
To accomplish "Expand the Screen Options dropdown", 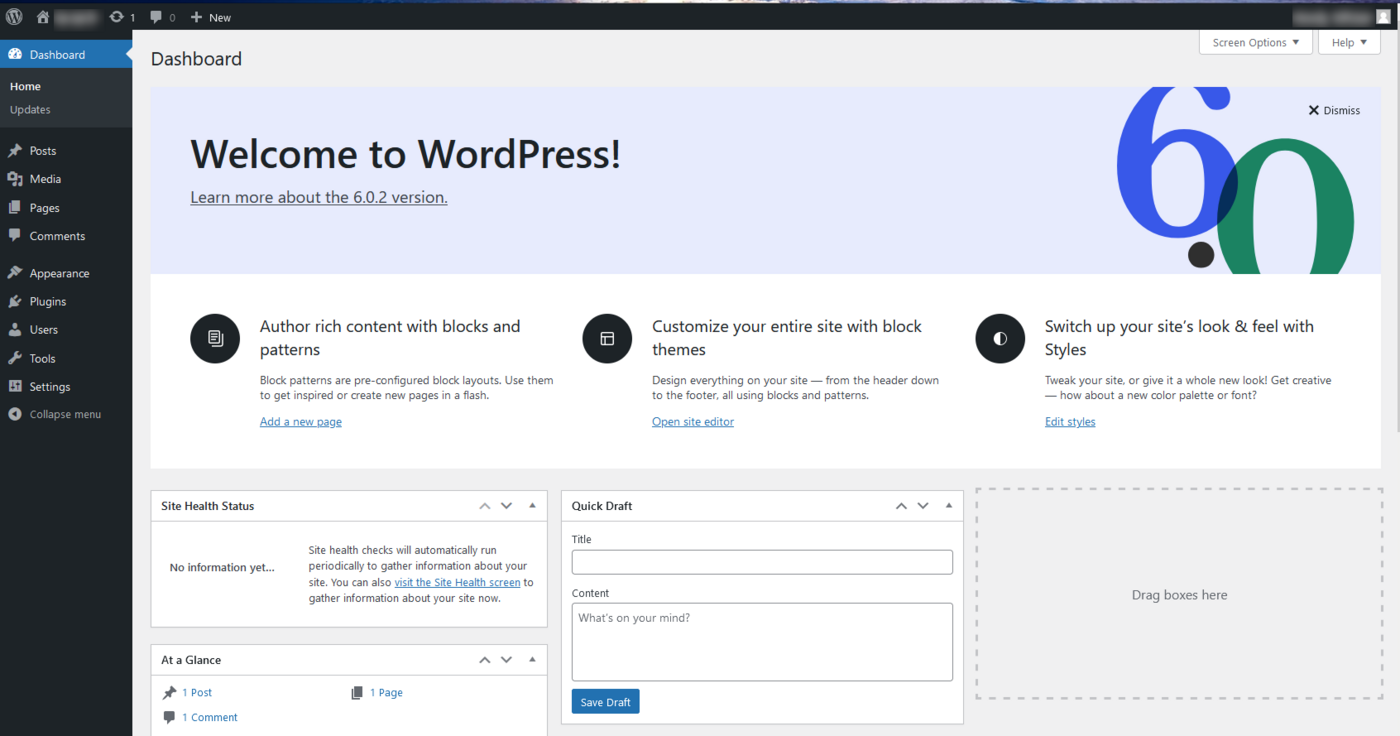I will tap(1255, 43).
